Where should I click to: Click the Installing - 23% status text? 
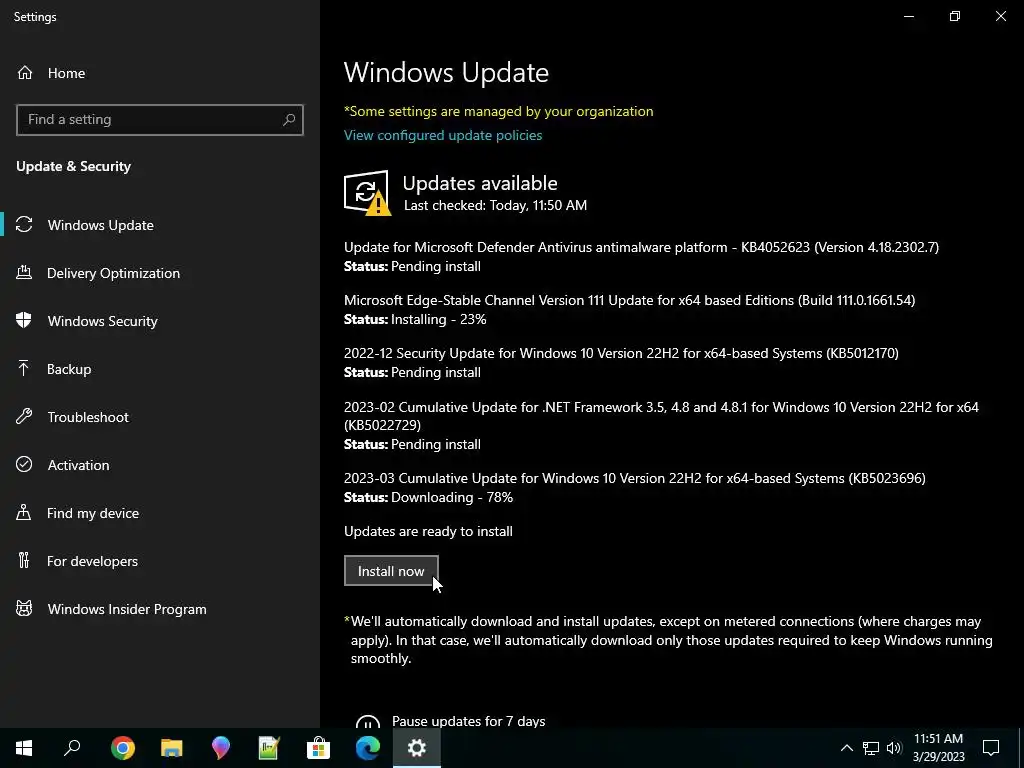[438, 319]
